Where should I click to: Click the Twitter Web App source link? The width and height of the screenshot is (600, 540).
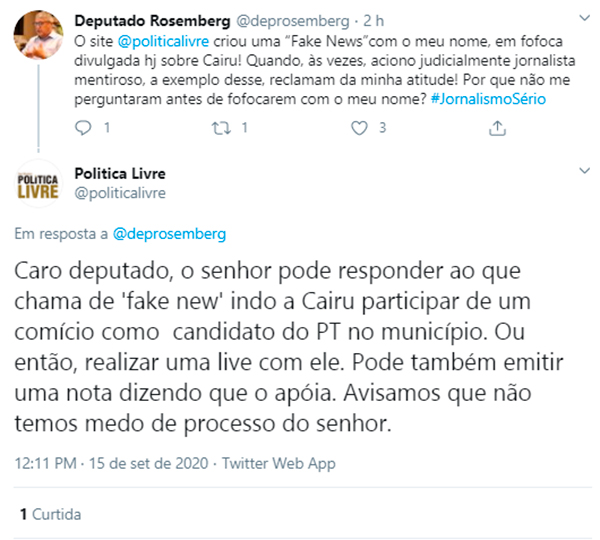pyautogui.click(x=278, y=463)
